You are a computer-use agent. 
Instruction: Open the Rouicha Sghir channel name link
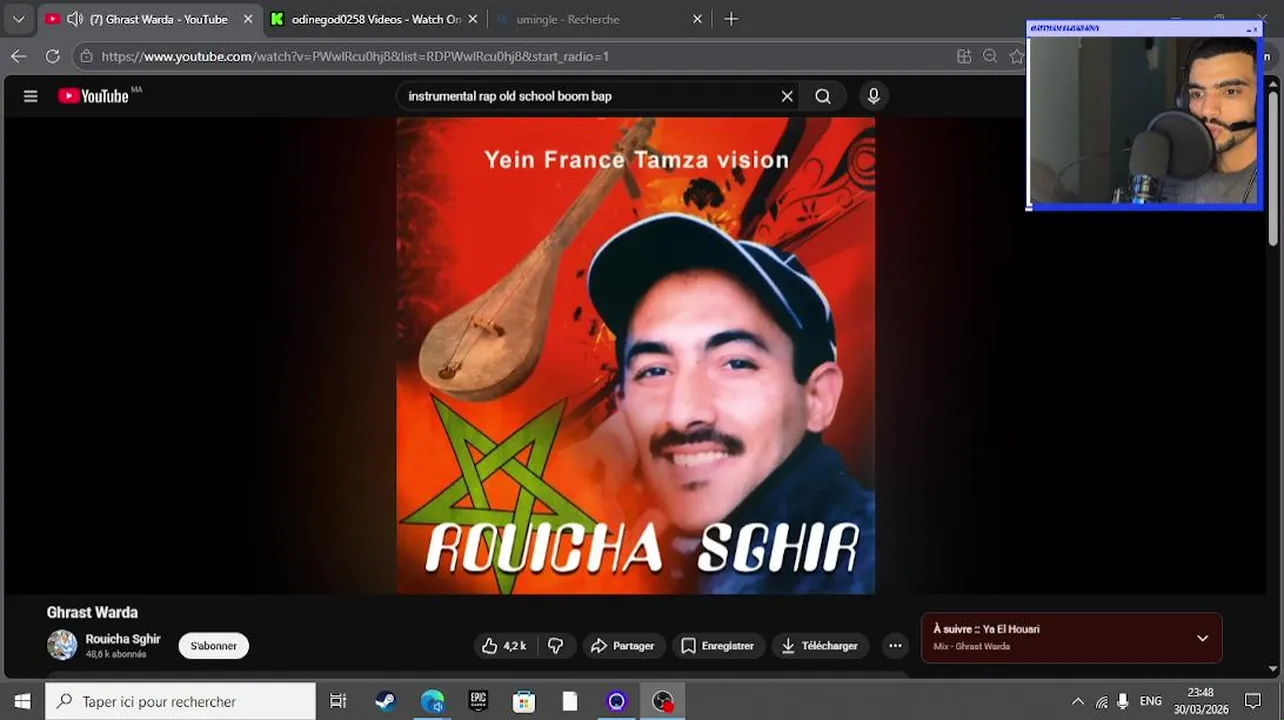pyautogui.click(x=123, y=639)
